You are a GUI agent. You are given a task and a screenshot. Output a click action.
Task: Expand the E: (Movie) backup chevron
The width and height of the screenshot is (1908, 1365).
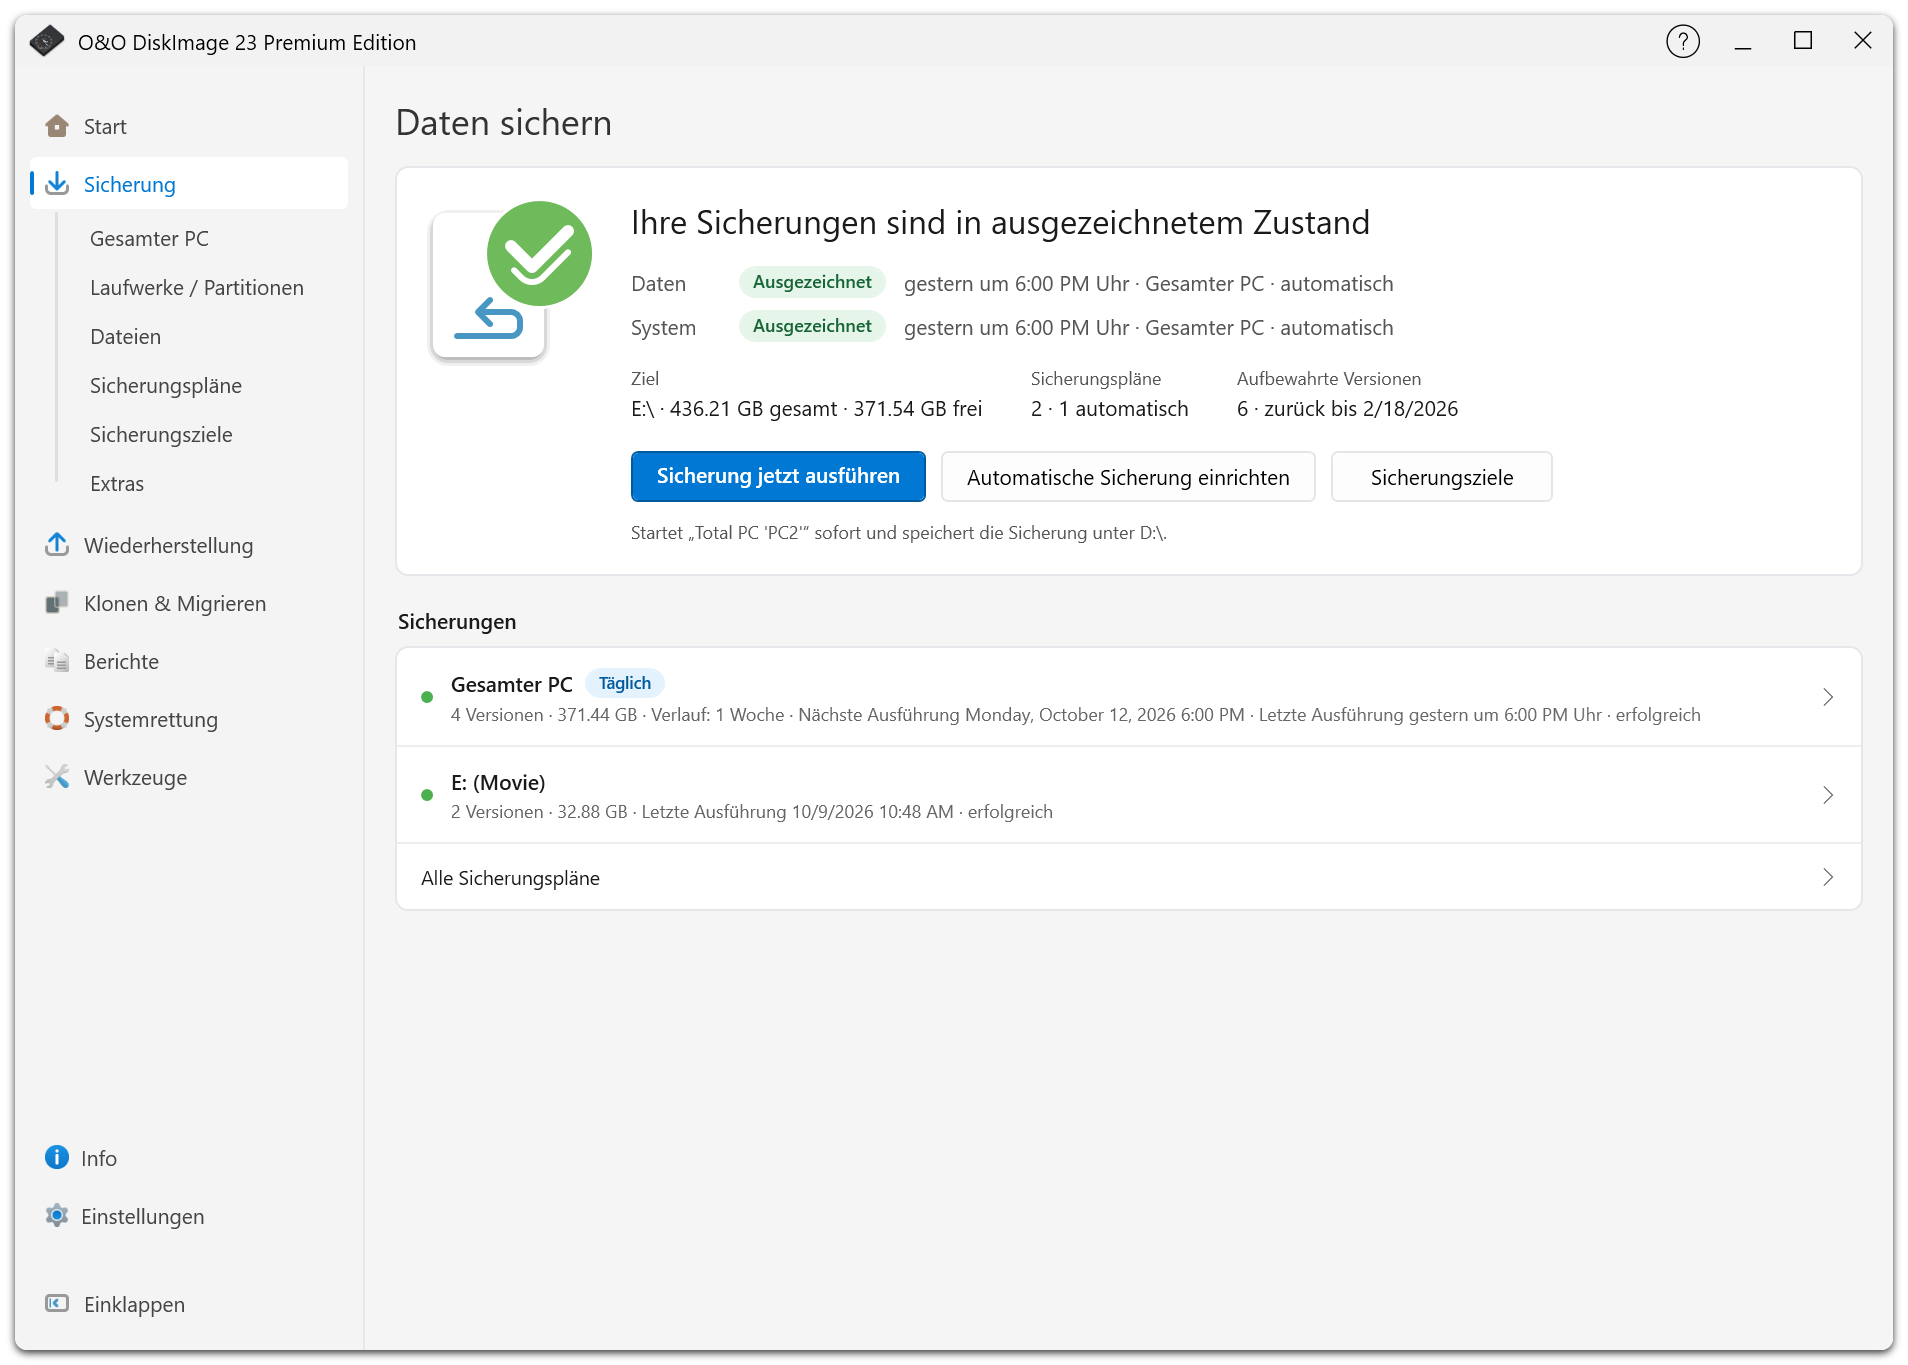pos(1828,795)
